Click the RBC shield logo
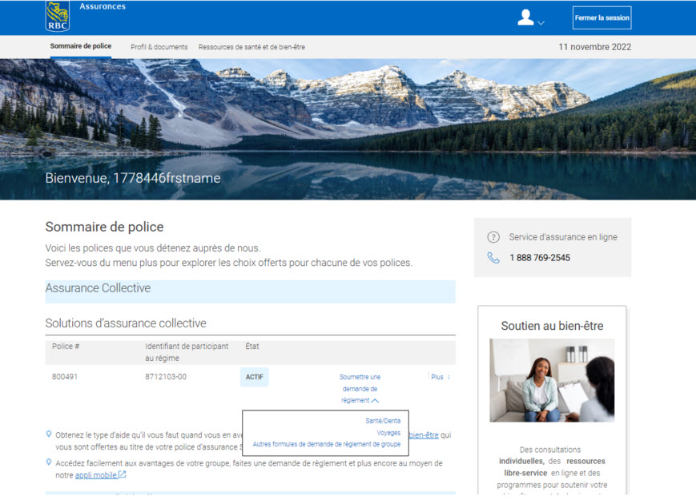This screenshot has width=696, height=498. pos(57,16)
